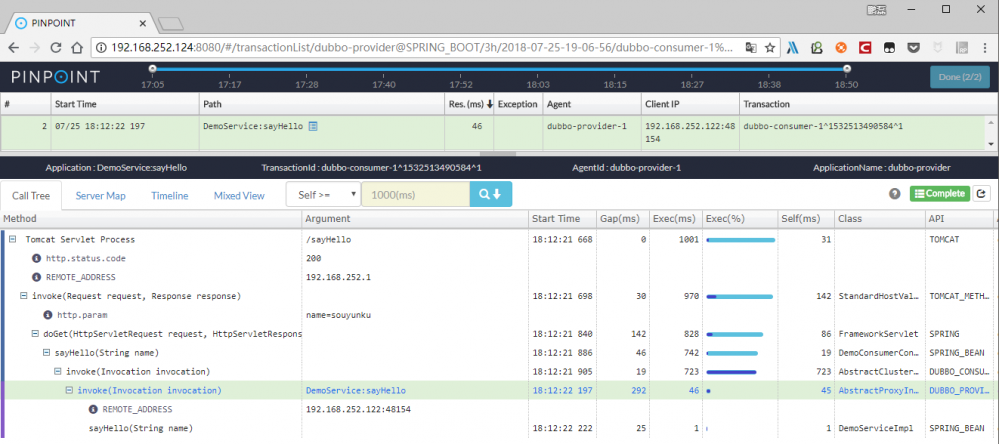Open the browser home page icon
This screenshot has width=999, height=444.
(76, 48)
